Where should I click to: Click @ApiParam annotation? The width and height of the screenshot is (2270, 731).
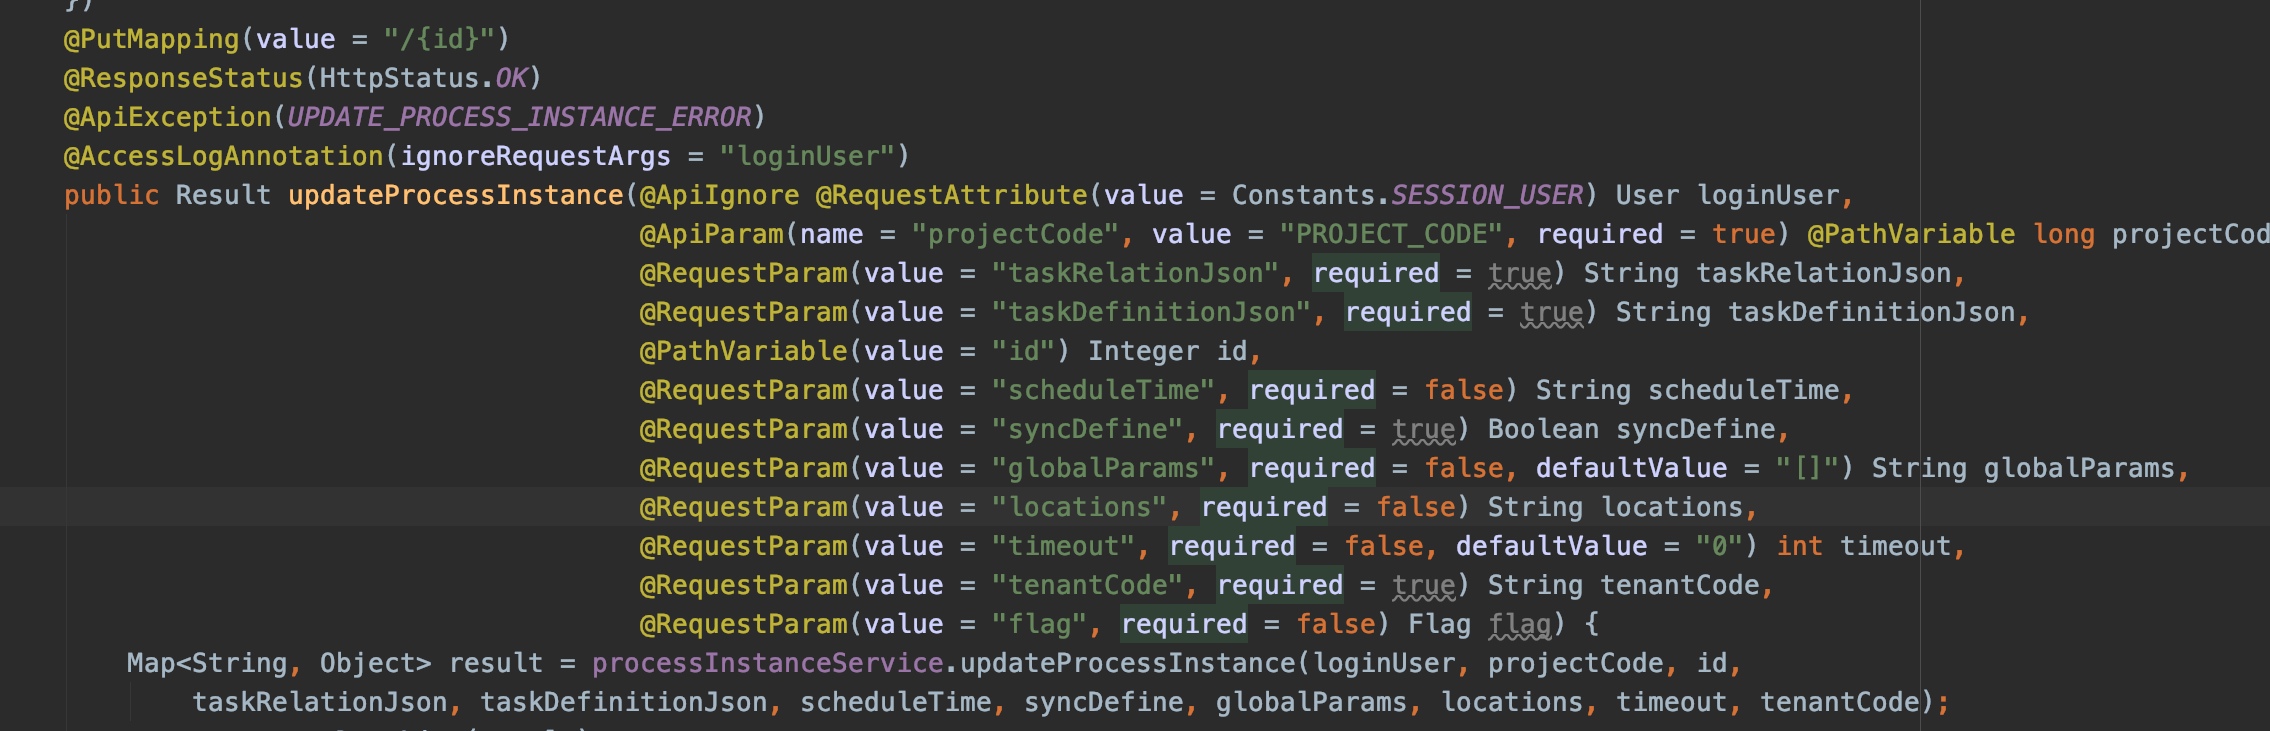(712, 234)
